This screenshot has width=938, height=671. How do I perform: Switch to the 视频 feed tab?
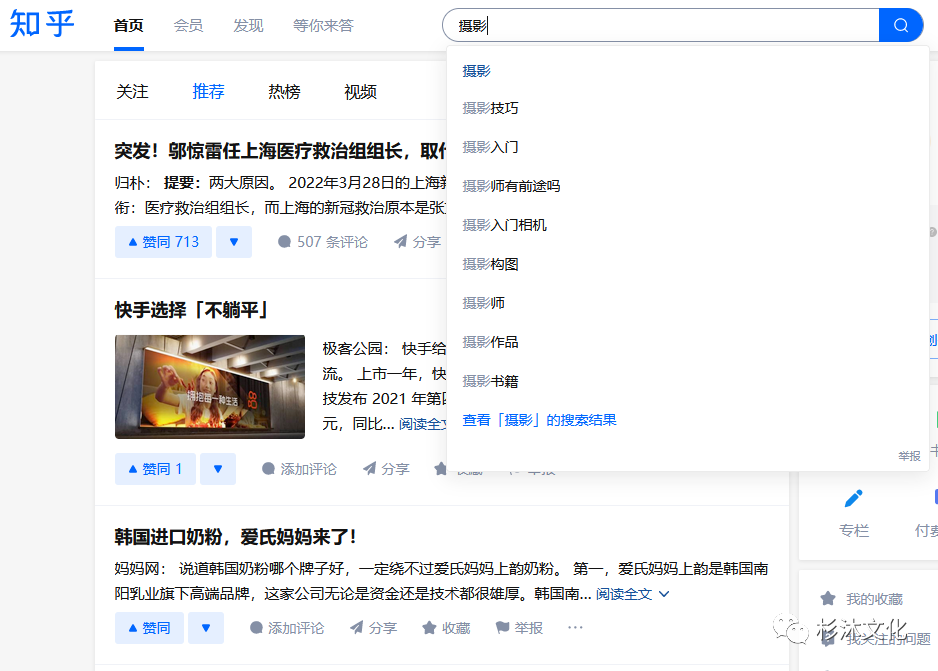coord(360,92)
